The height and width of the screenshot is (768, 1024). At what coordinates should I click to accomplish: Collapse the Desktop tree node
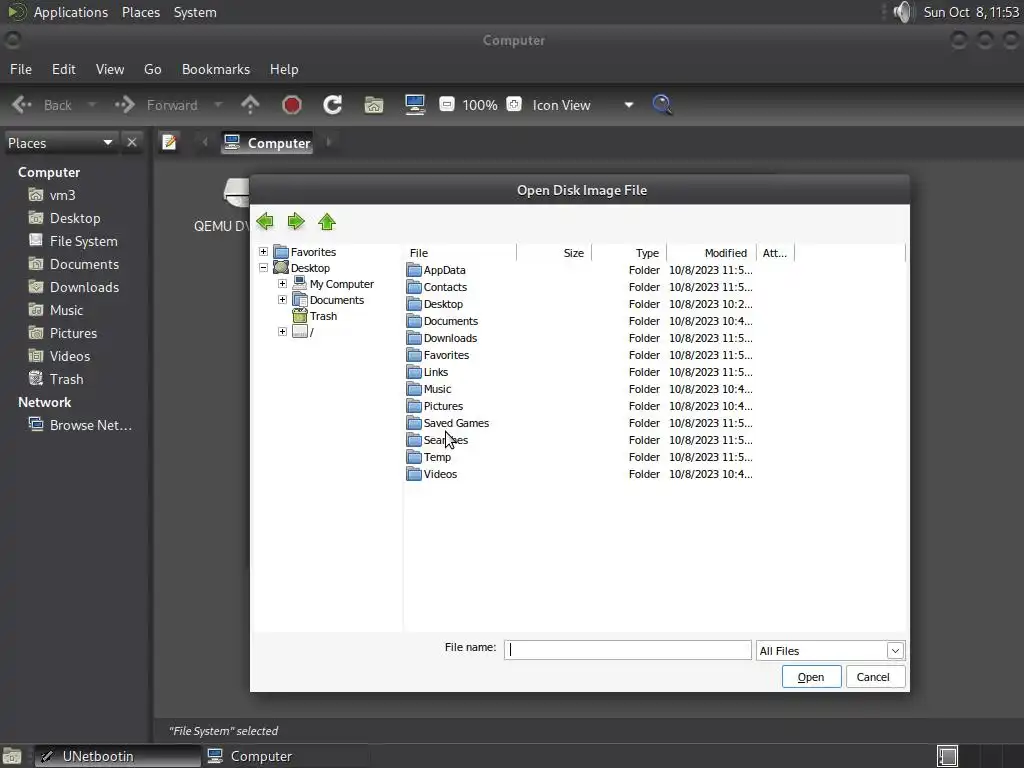263,268
